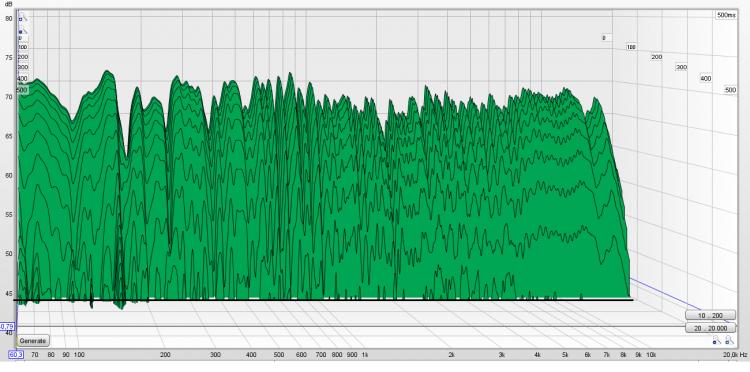Apply the 20 .. 20 000 range button
This screenshot has height=372, width=750.
[x=710, y=328]
